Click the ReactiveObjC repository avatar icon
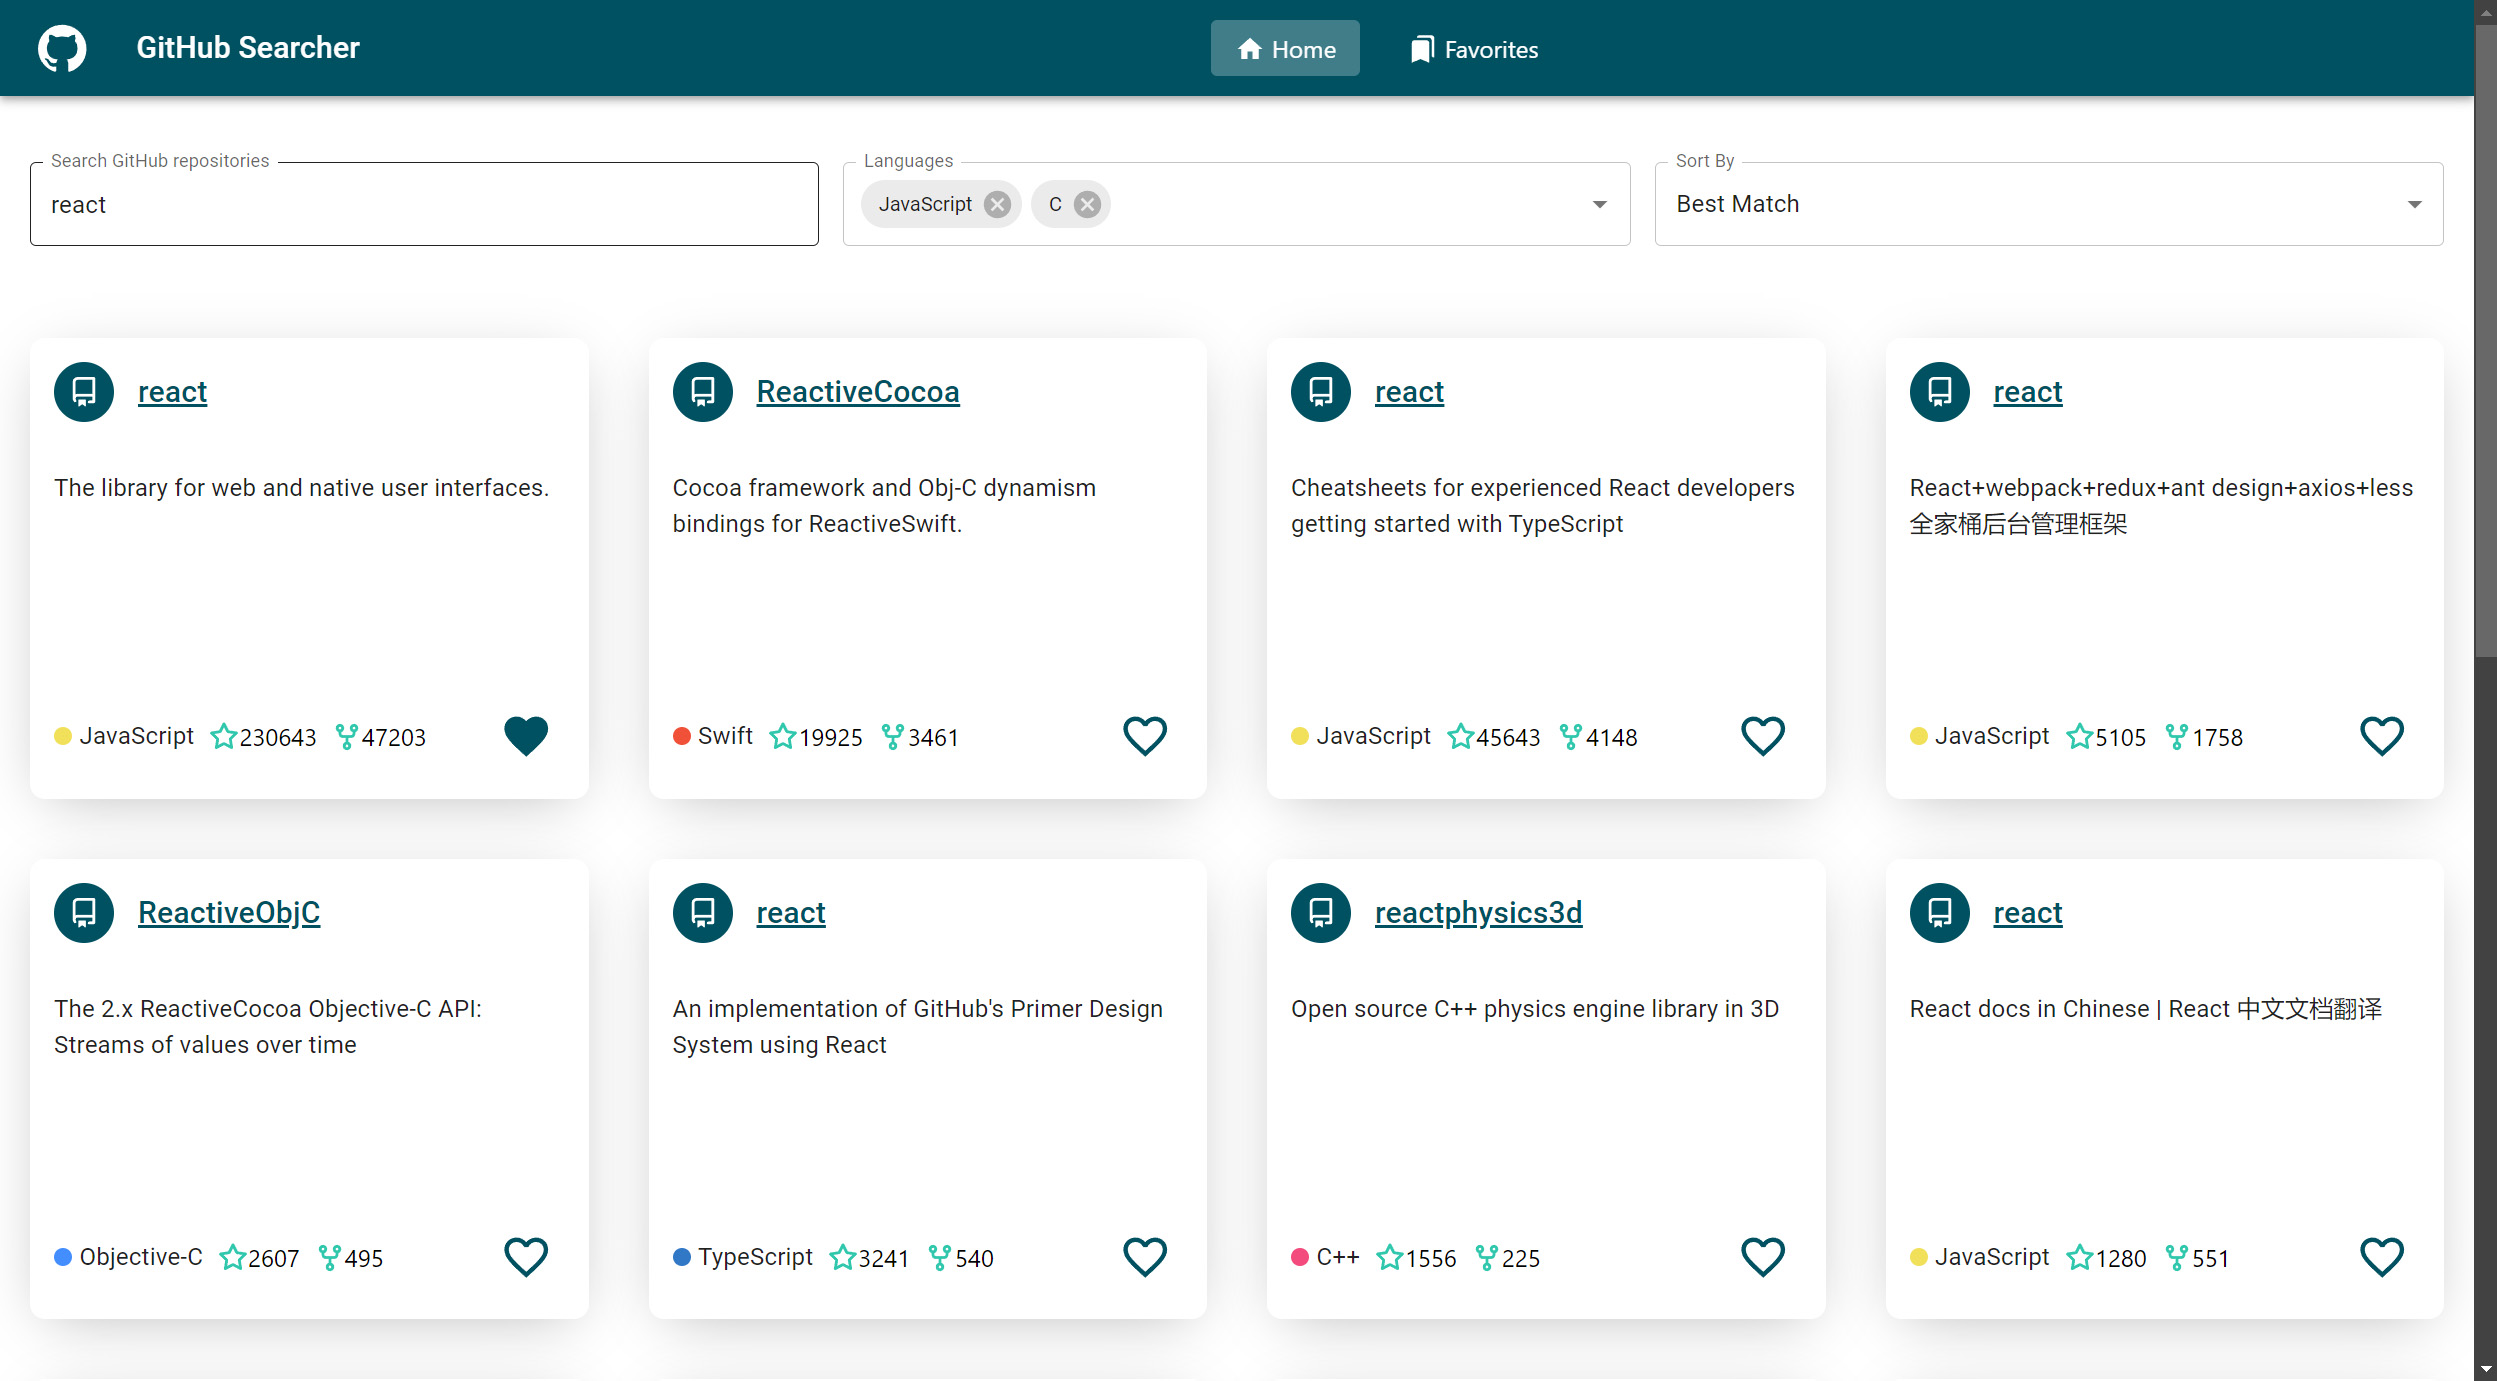2497x1381 pixels. [x=84, y=913]
